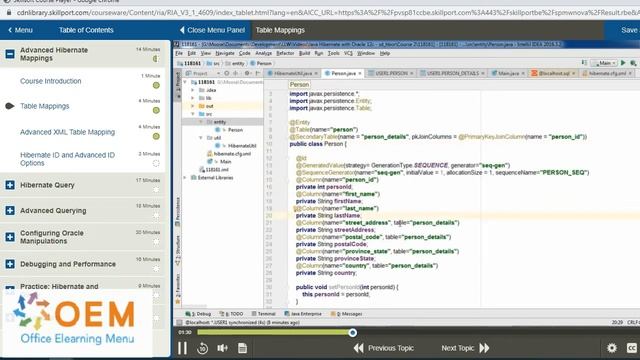Expand External Libraries node
This screenshot has width=640, height=360.
pyautogui.click(x=185, y=178)
